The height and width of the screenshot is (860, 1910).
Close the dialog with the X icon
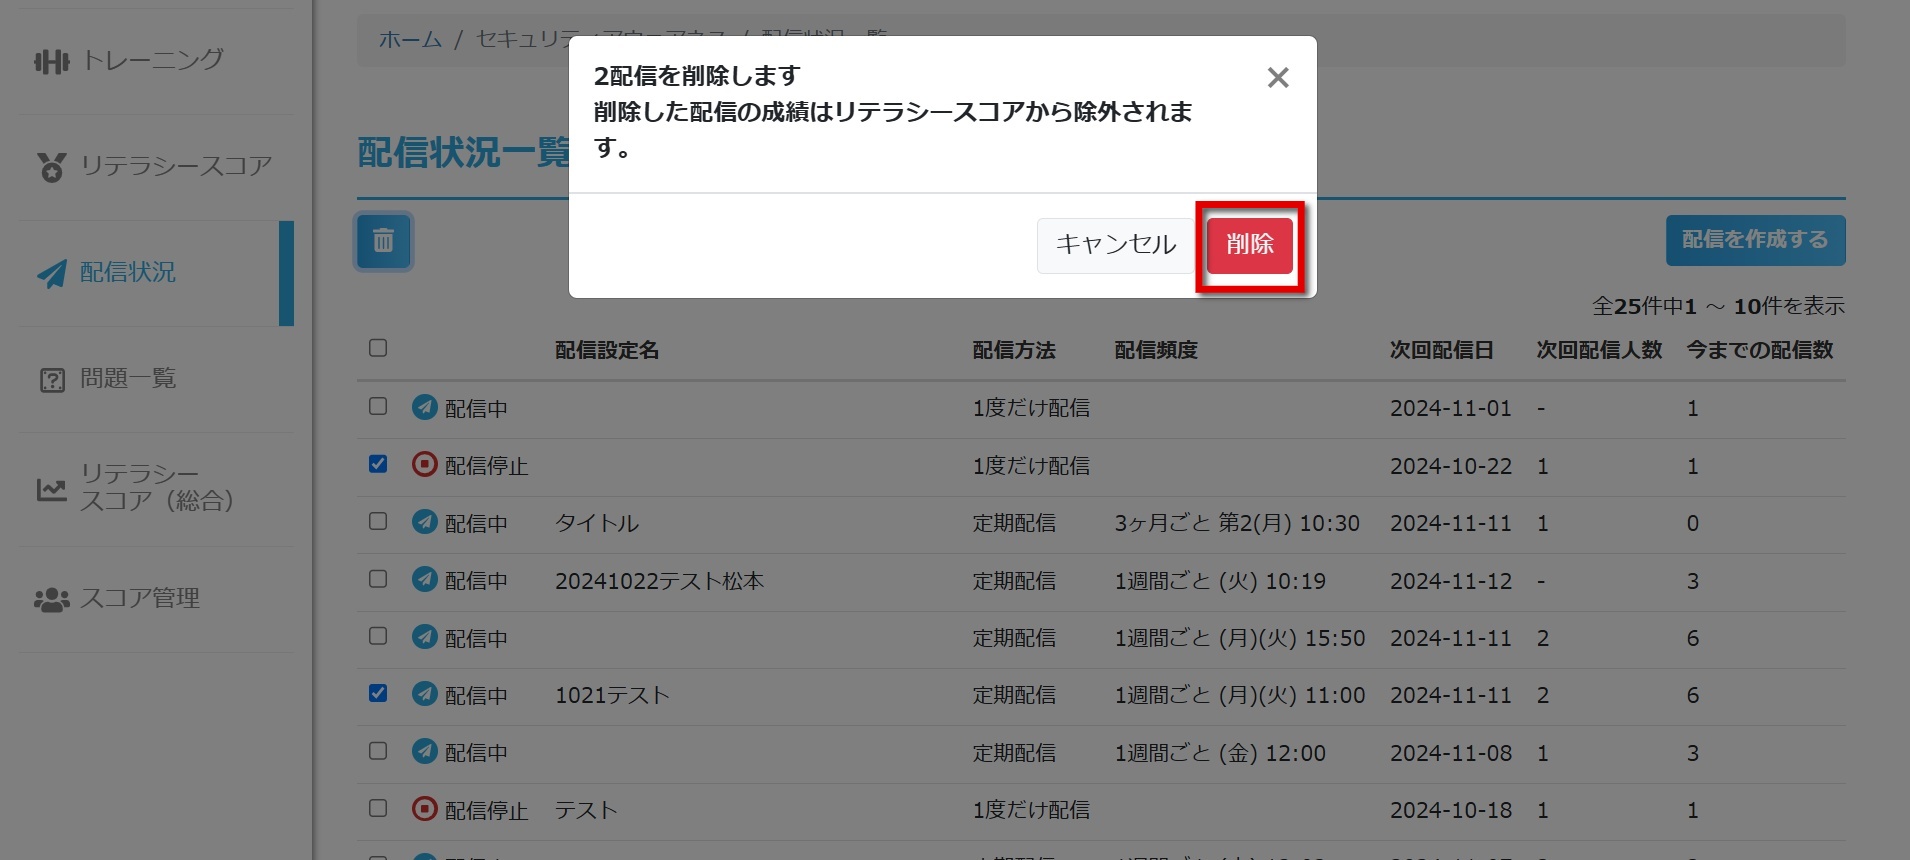1277,78
